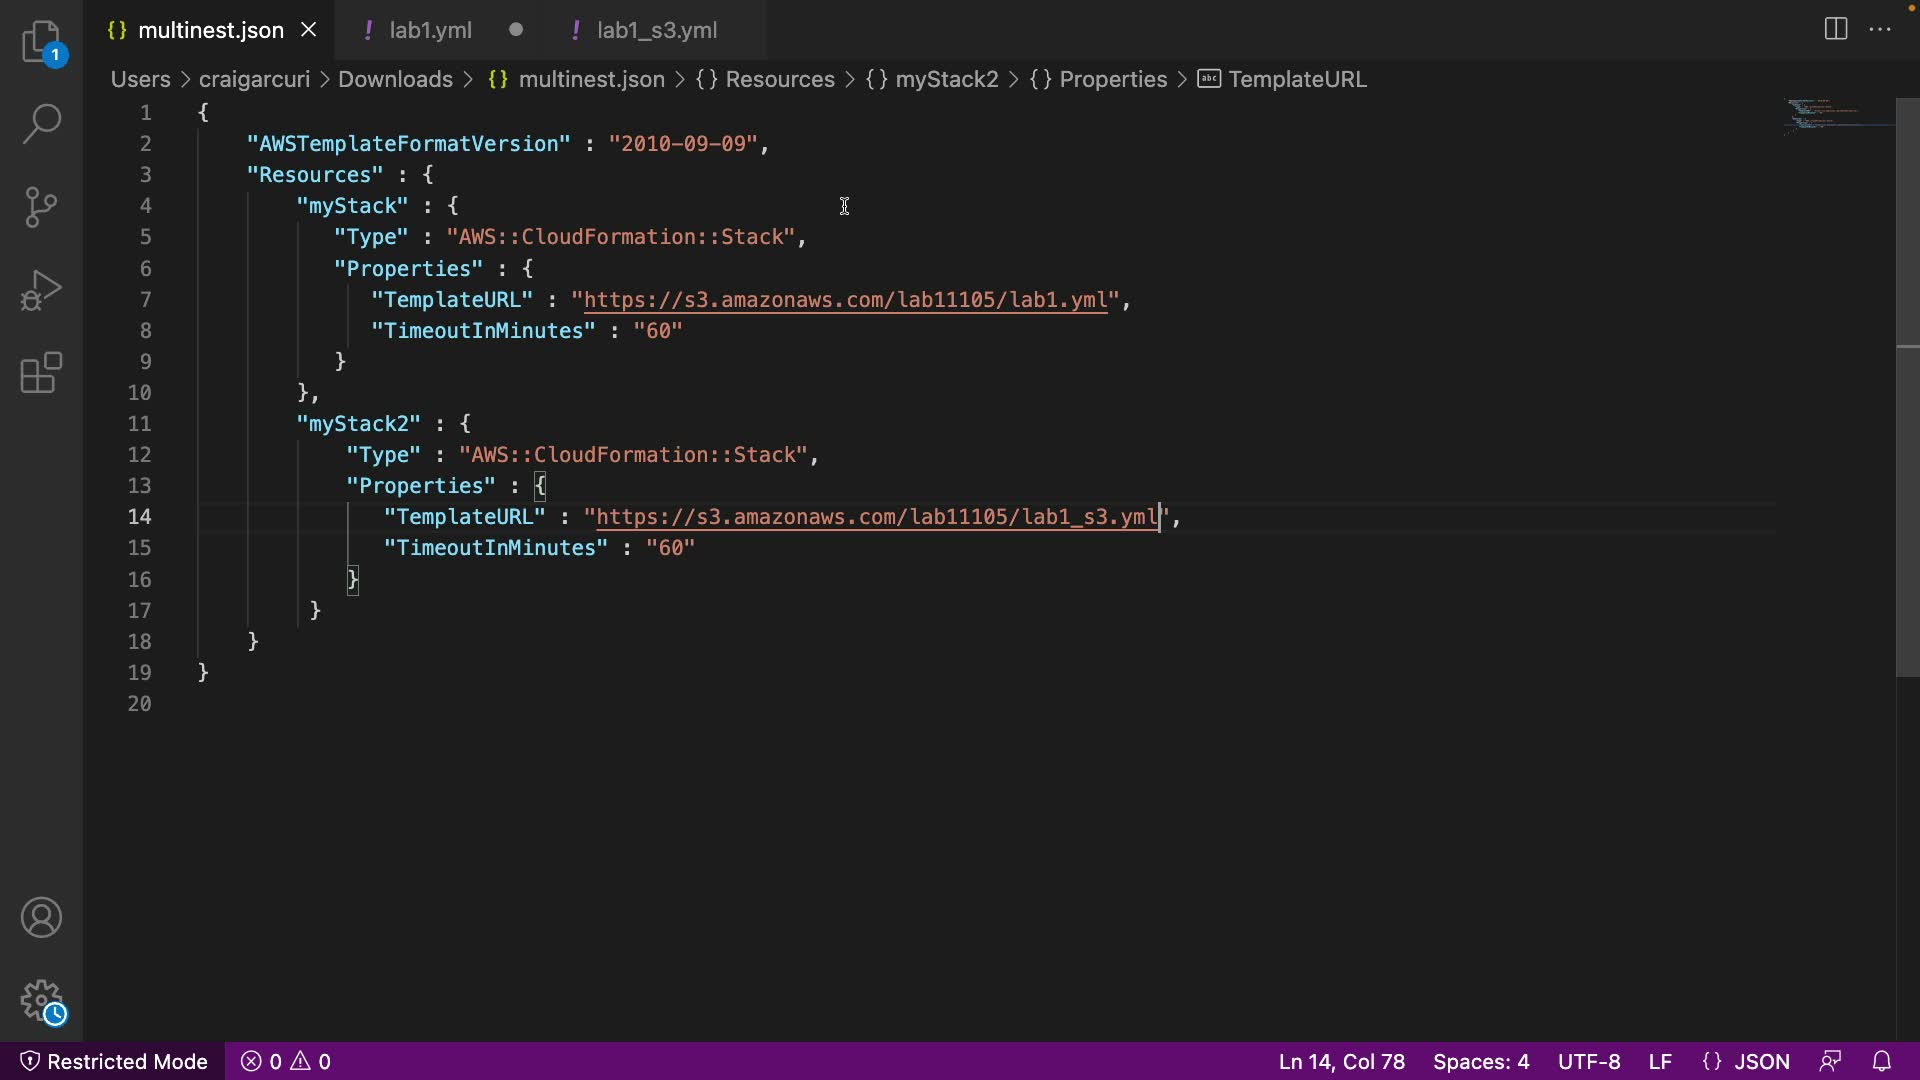Click the notifications bell in status bar
1920x1080 pixels.
pyautogui.click(x=1881, y=1061)
